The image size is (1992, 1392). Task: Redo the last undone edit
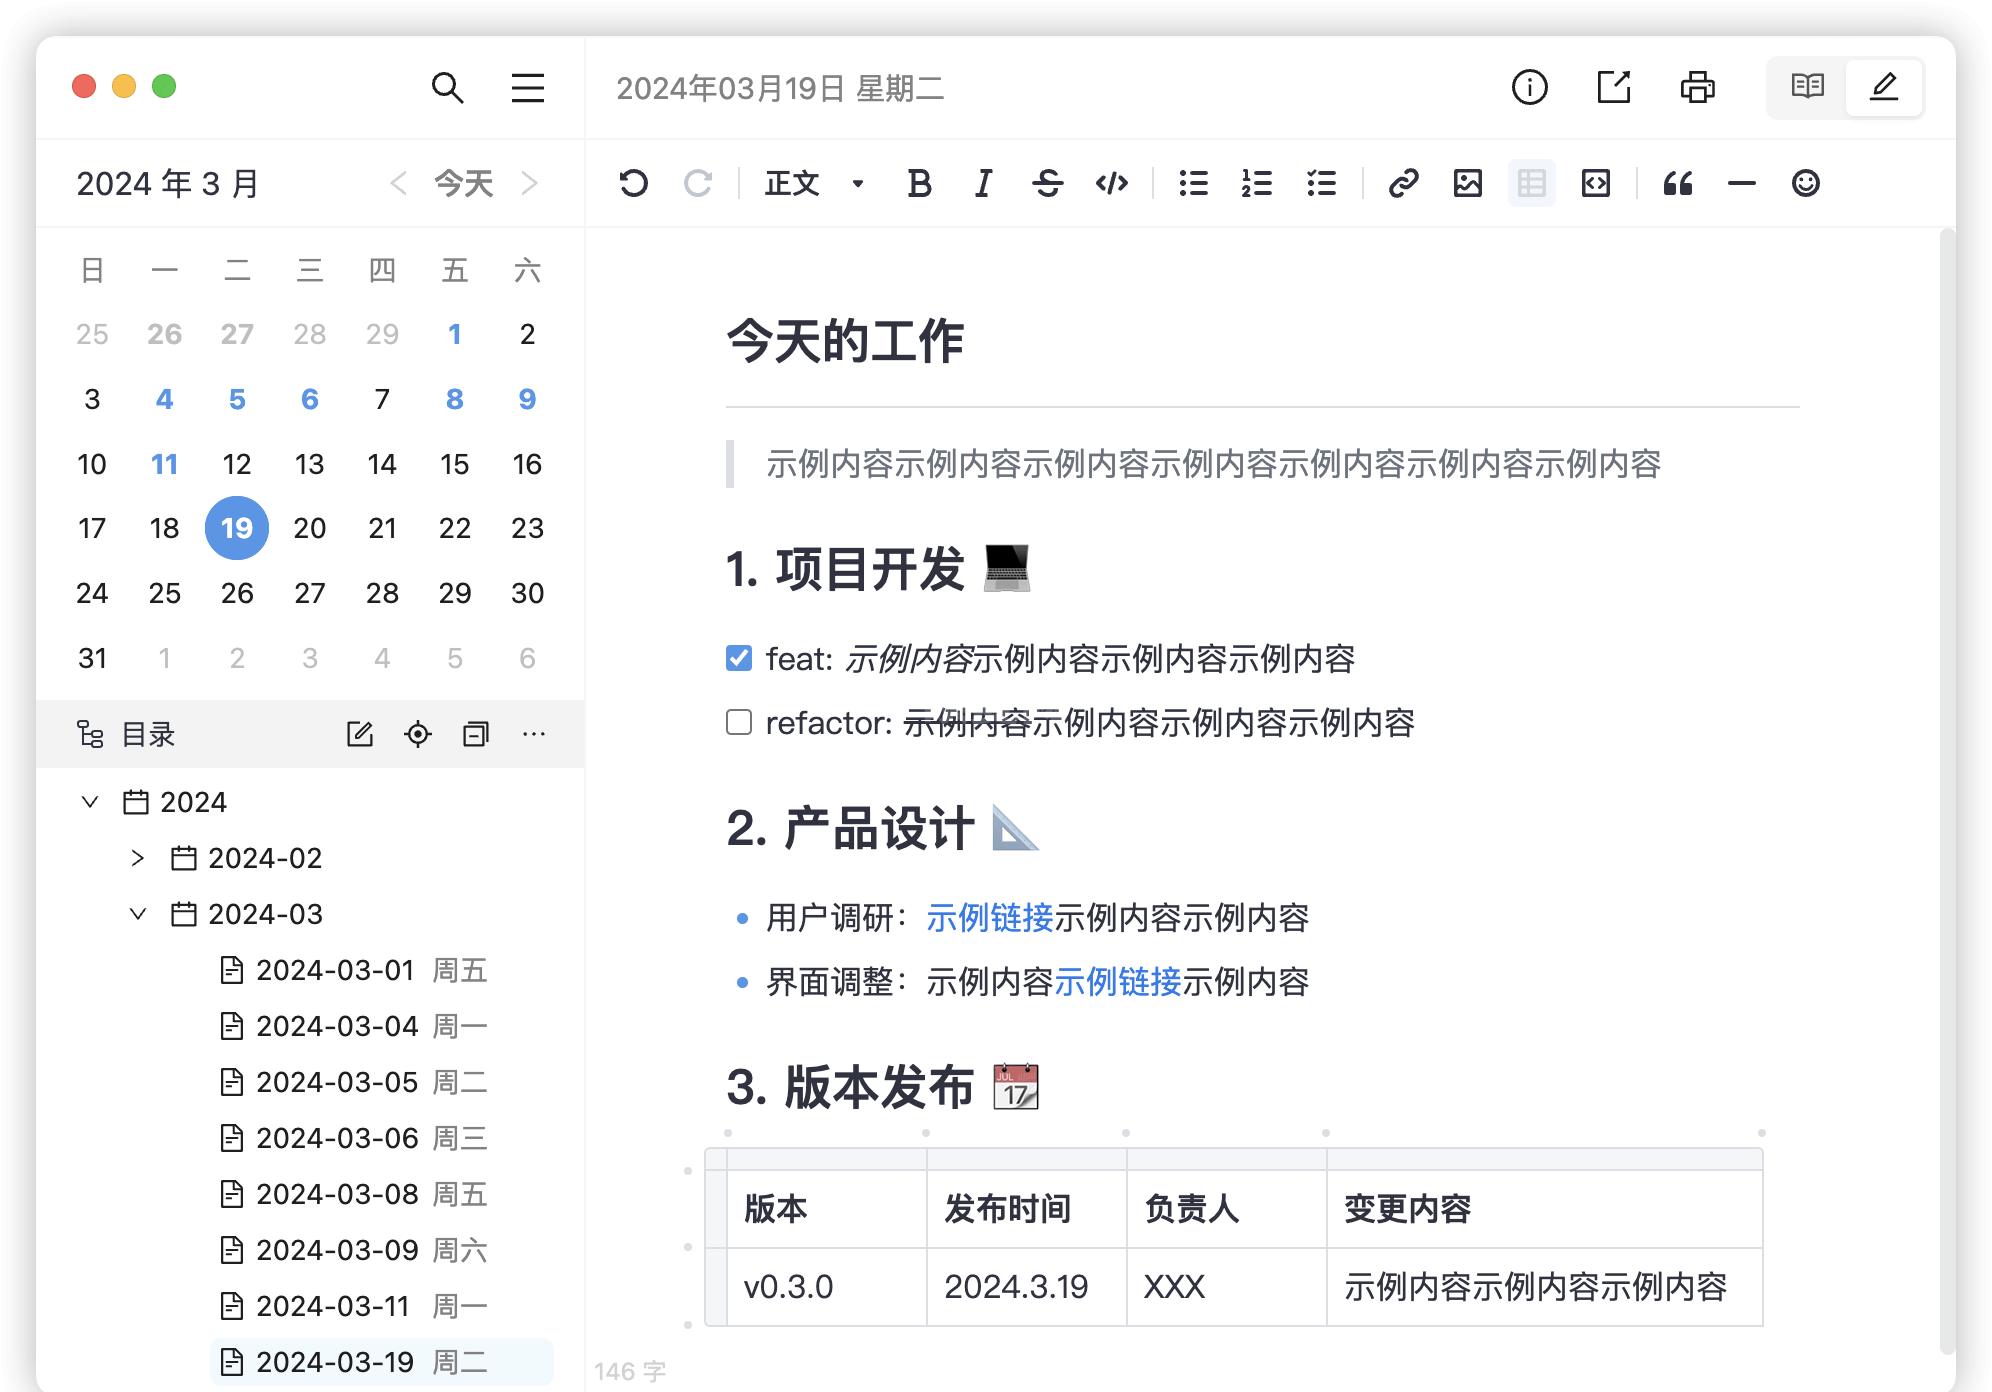[698, 183]
